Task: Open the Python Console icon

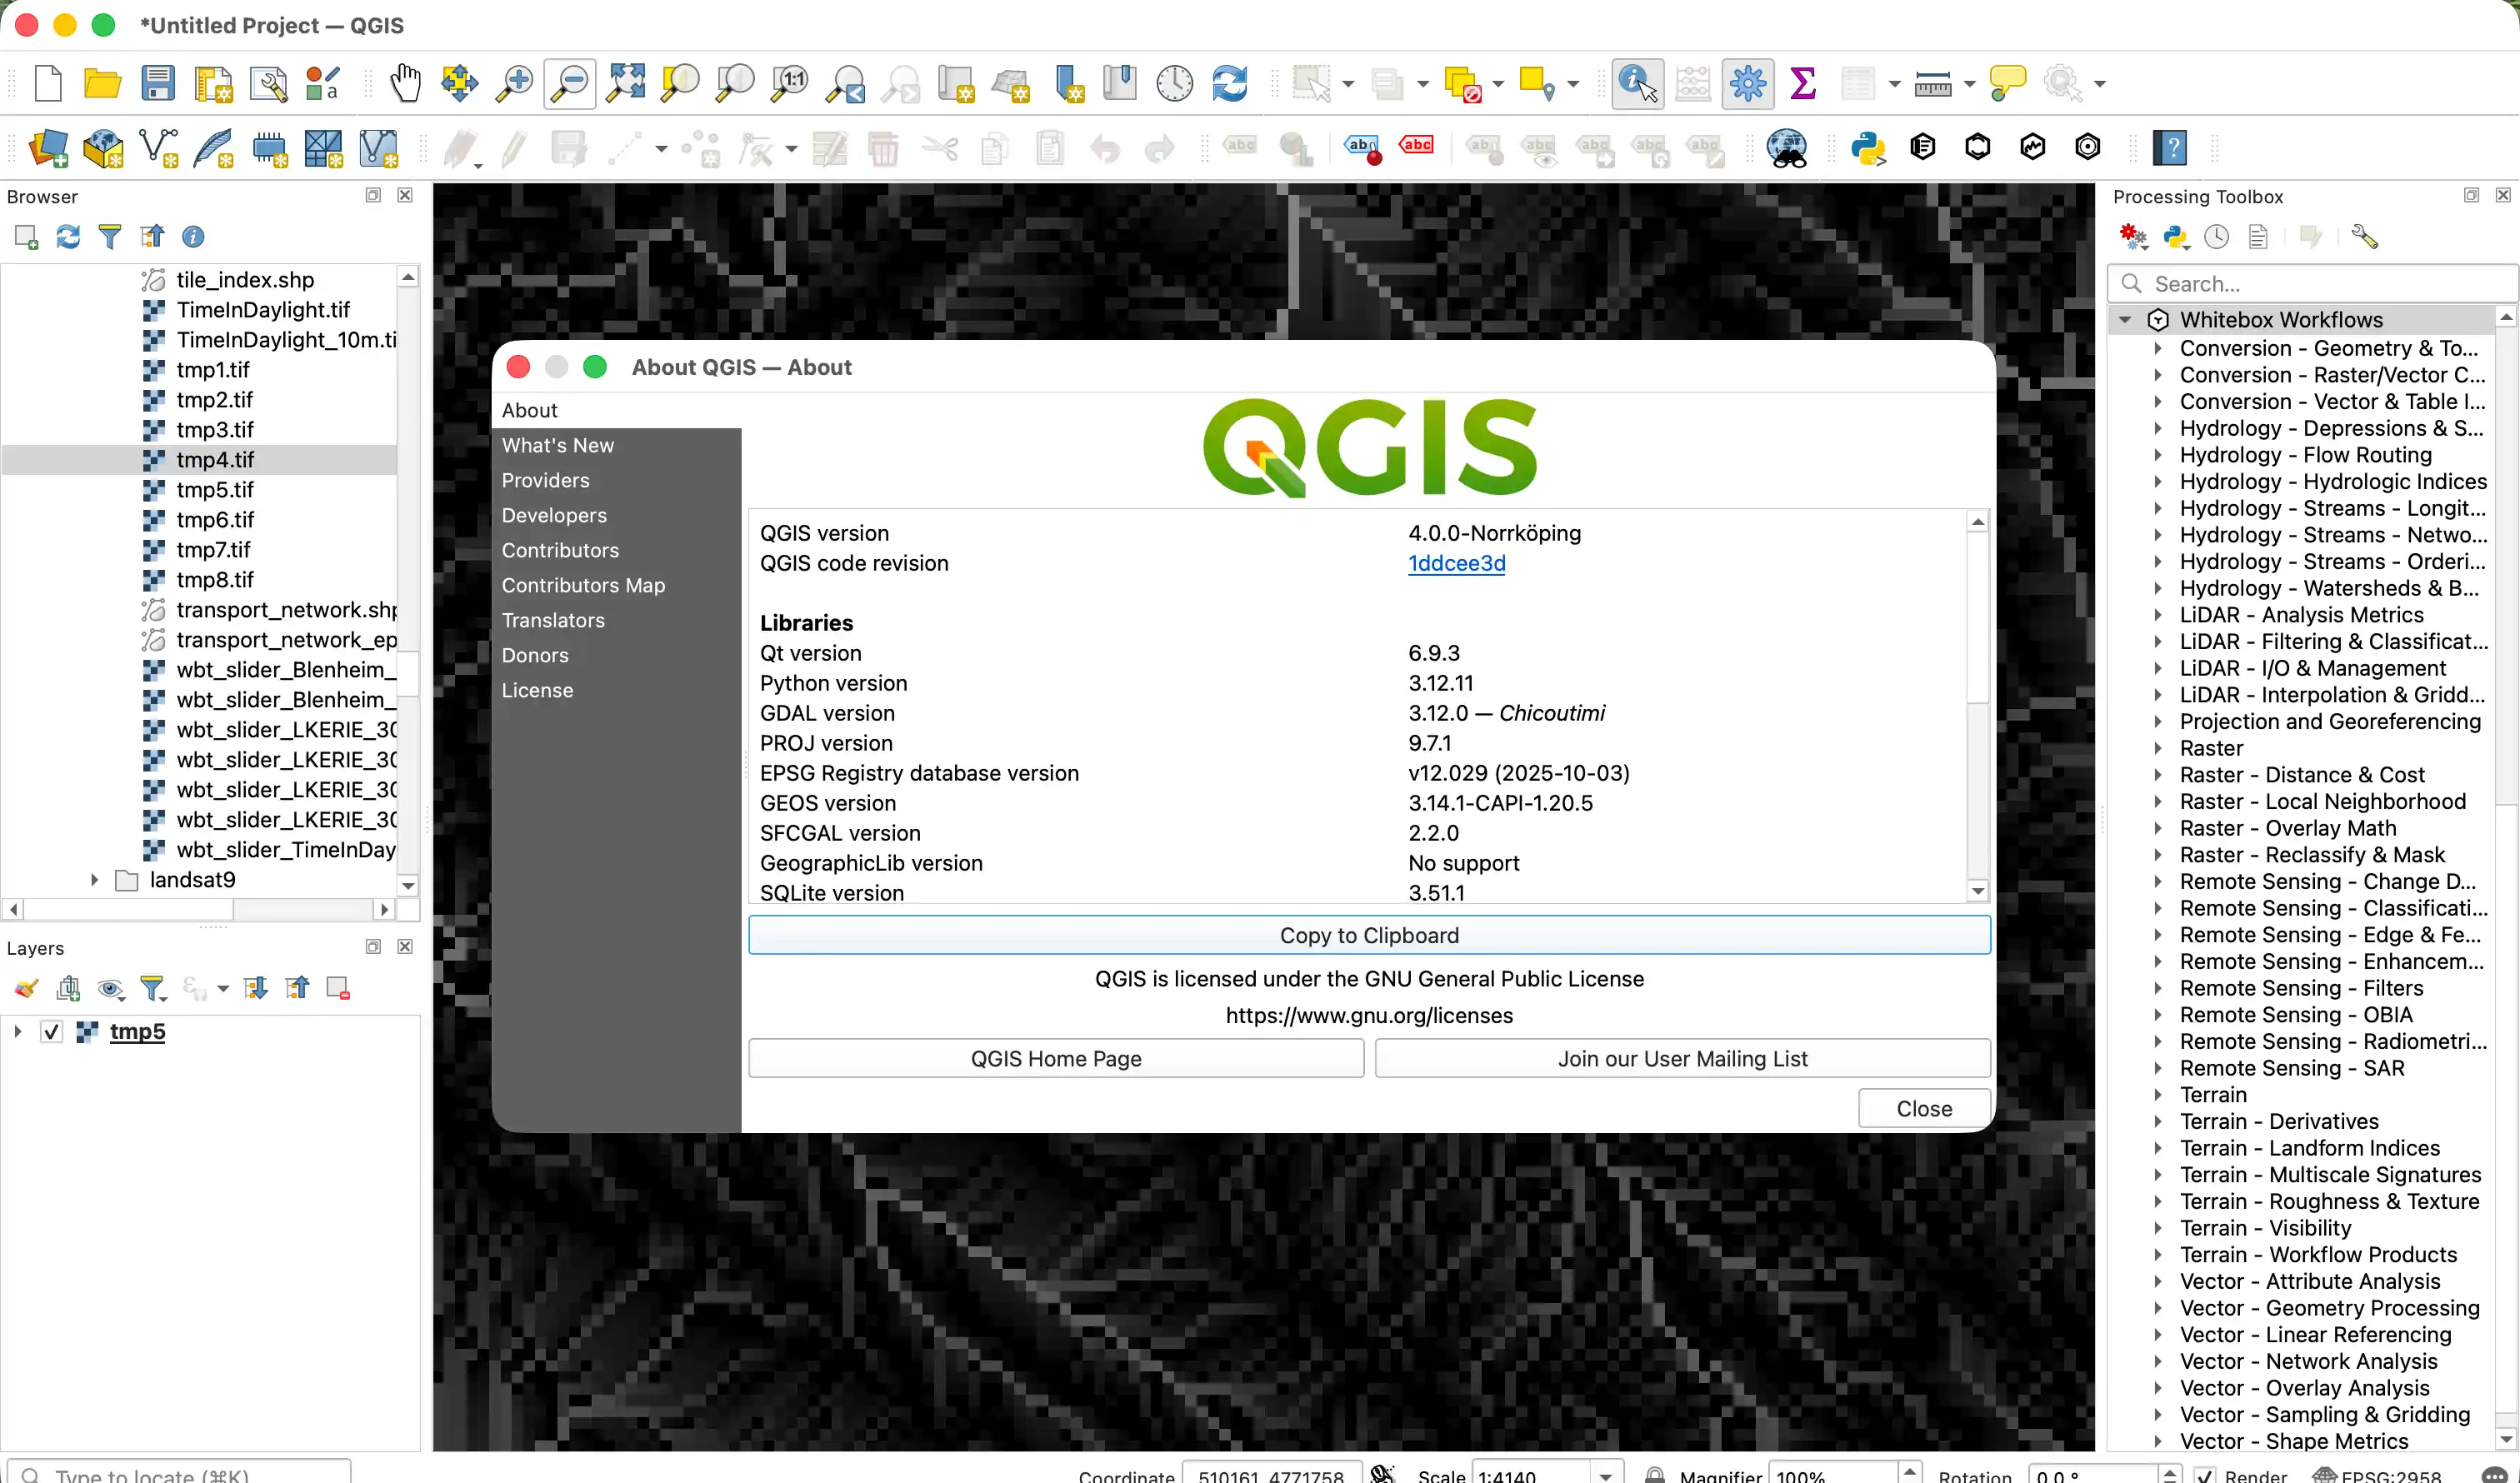Action: coord(1867,148)
